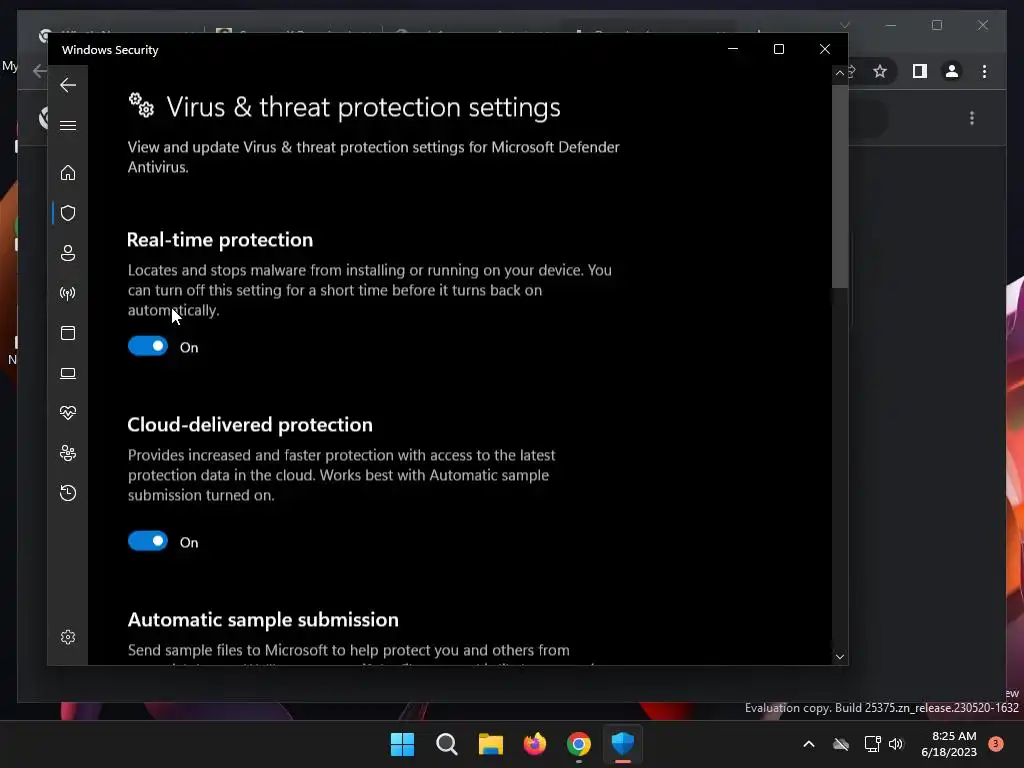This screenshot has width=1024, height=768.
Task: Click the scroll down arrow in Windows Security
Action: [x=840, y=657]
